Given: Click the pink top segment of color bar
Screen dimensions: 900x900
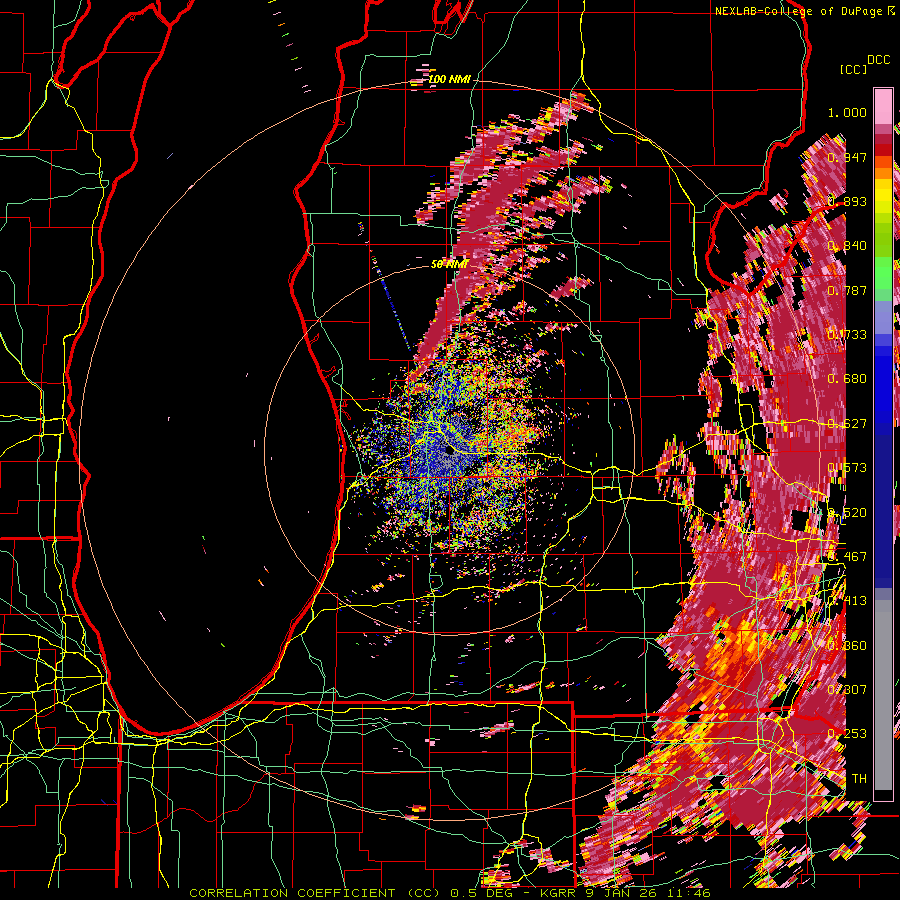Looking at the screenshot, I should pos(883,106).
